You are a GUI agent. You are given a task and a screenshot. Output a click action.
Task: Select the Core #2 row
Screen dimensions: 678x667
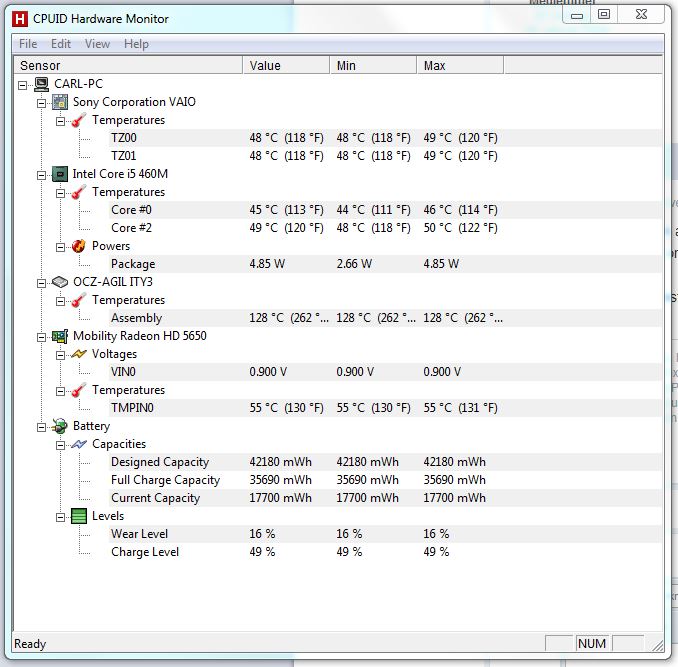tap(385, 228)
